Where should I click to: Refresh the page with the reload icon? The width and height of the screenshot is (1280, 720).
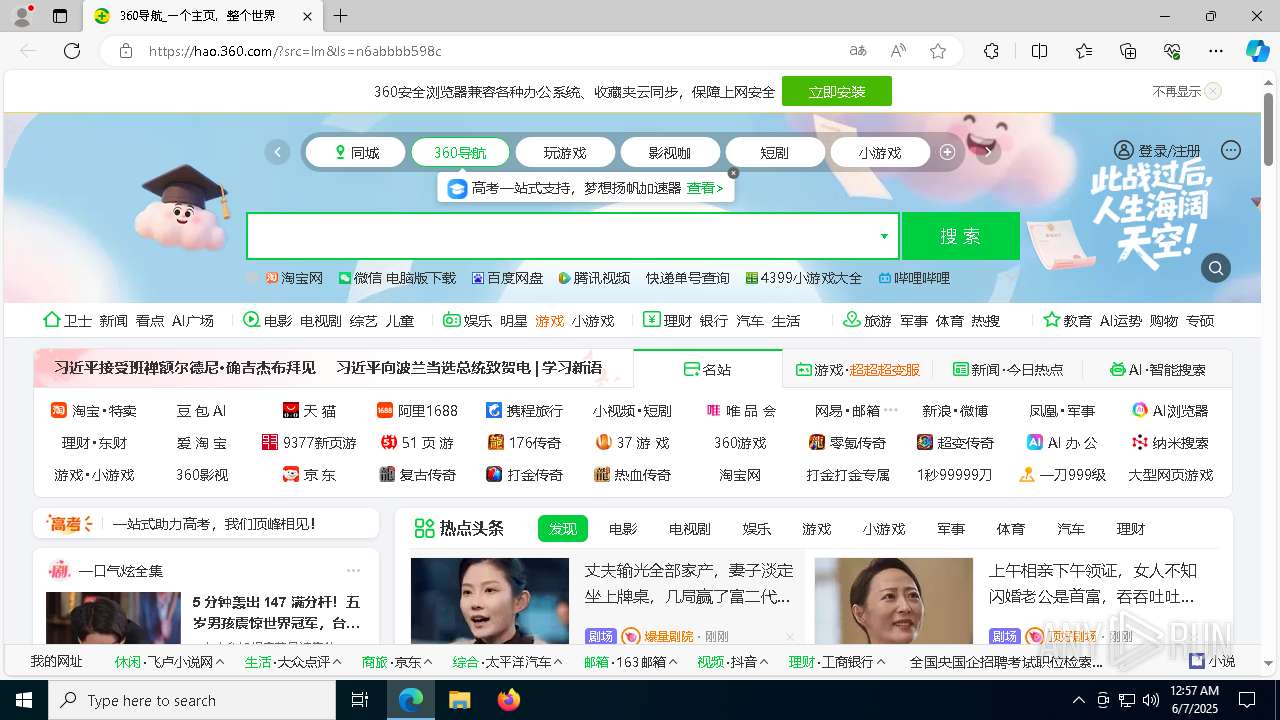(x=72, y=51)
